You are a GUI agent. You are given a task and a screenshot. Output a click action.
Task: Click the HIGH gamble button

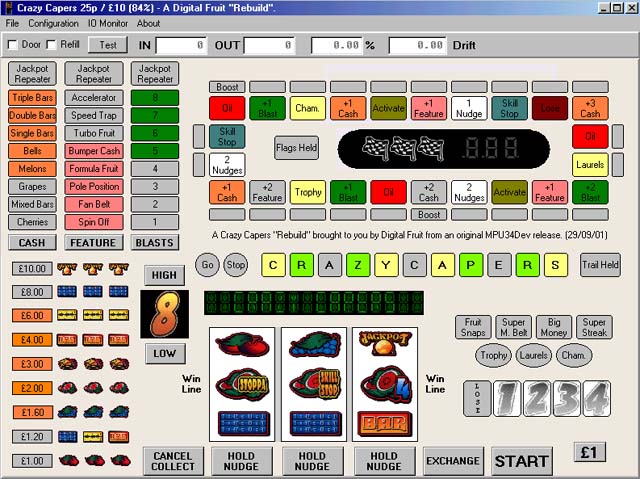point(164,275)
